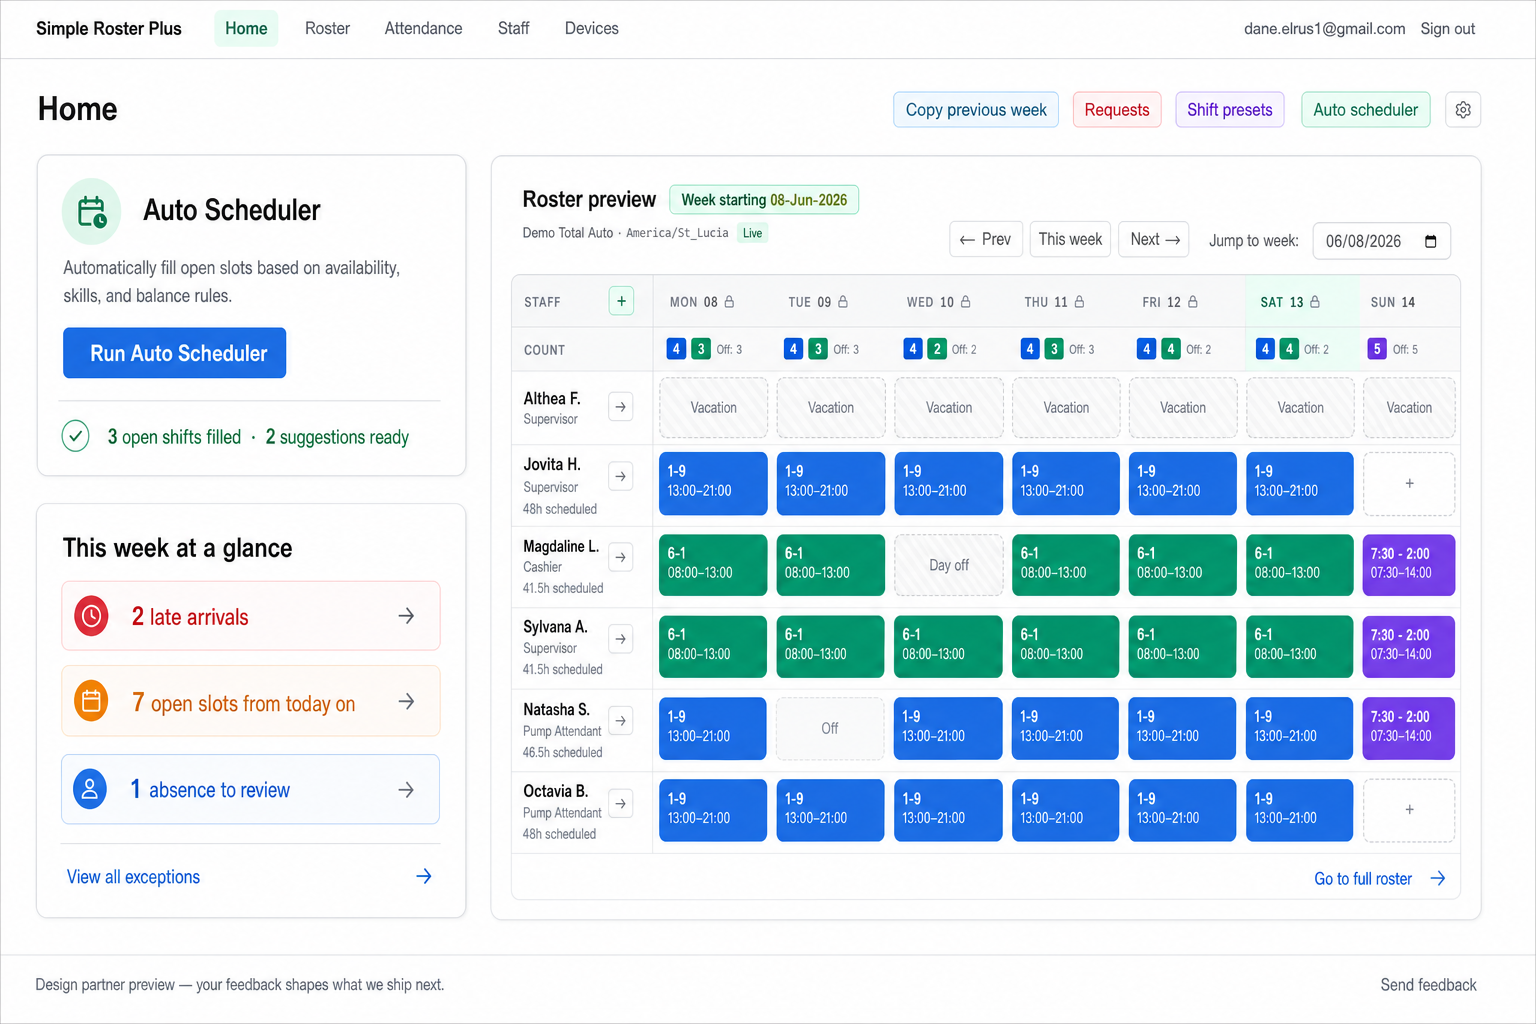Screen dimensions: 1536x1024
Task: Open Jovita H. row arrow icon
Action: pos(621,476)
